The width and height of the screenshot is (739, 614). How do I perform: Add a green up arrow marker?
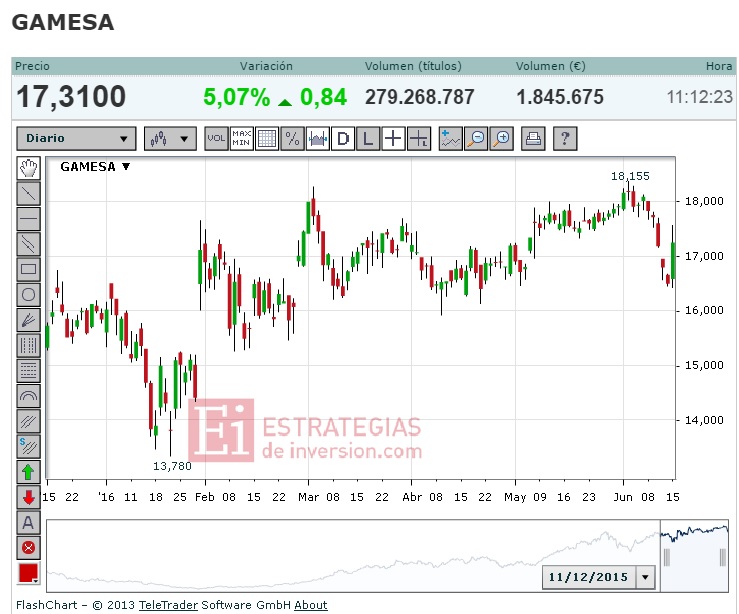28,472
